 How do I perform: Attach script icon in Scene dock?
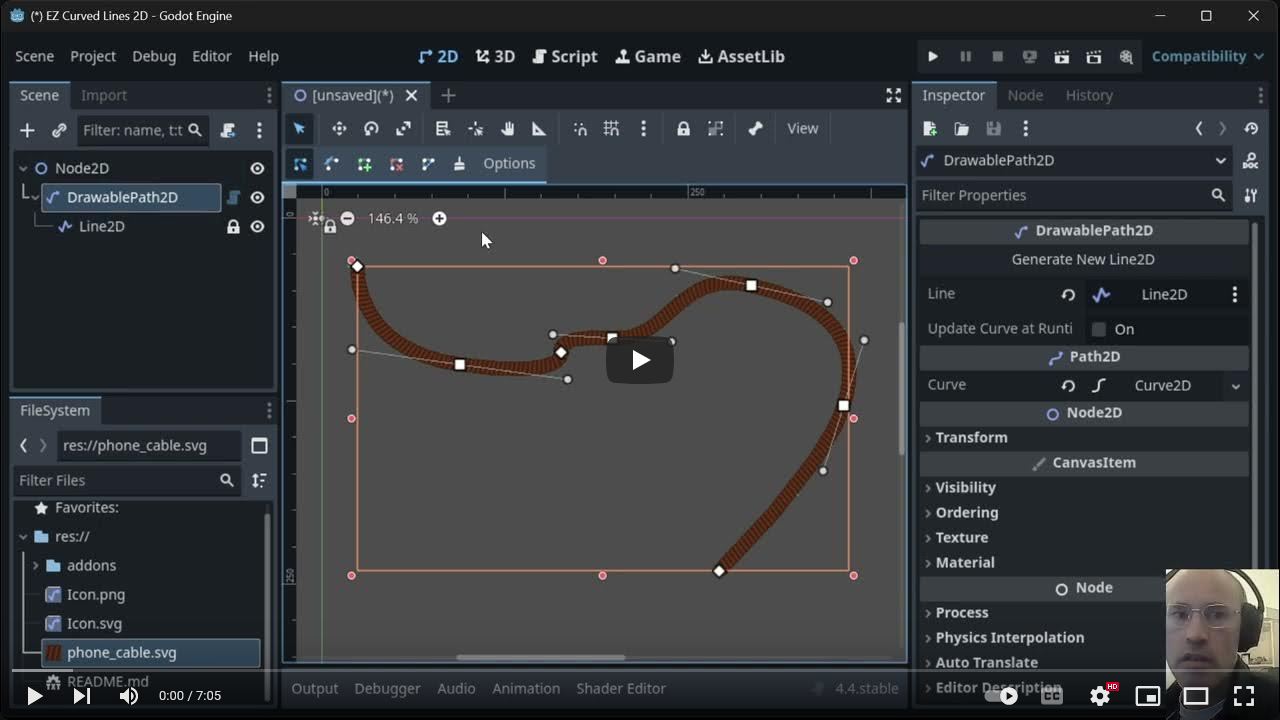click(x=228, y=130)
